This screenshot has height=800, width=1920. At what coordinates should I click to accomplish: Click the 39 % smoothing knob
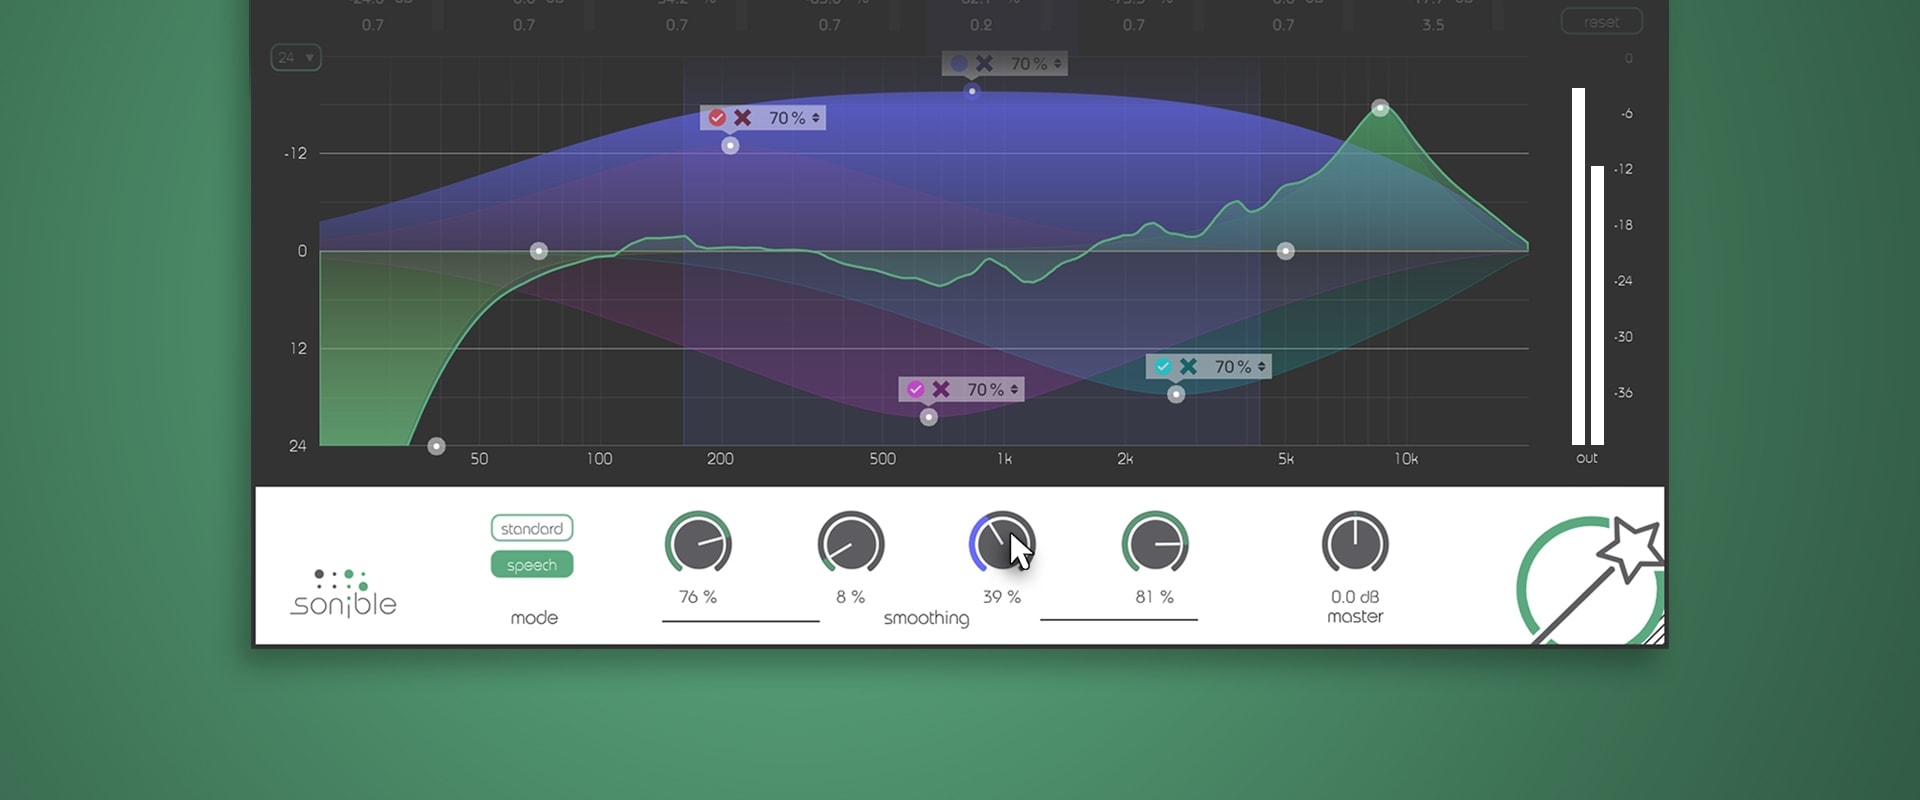[x=1002, y=544]
